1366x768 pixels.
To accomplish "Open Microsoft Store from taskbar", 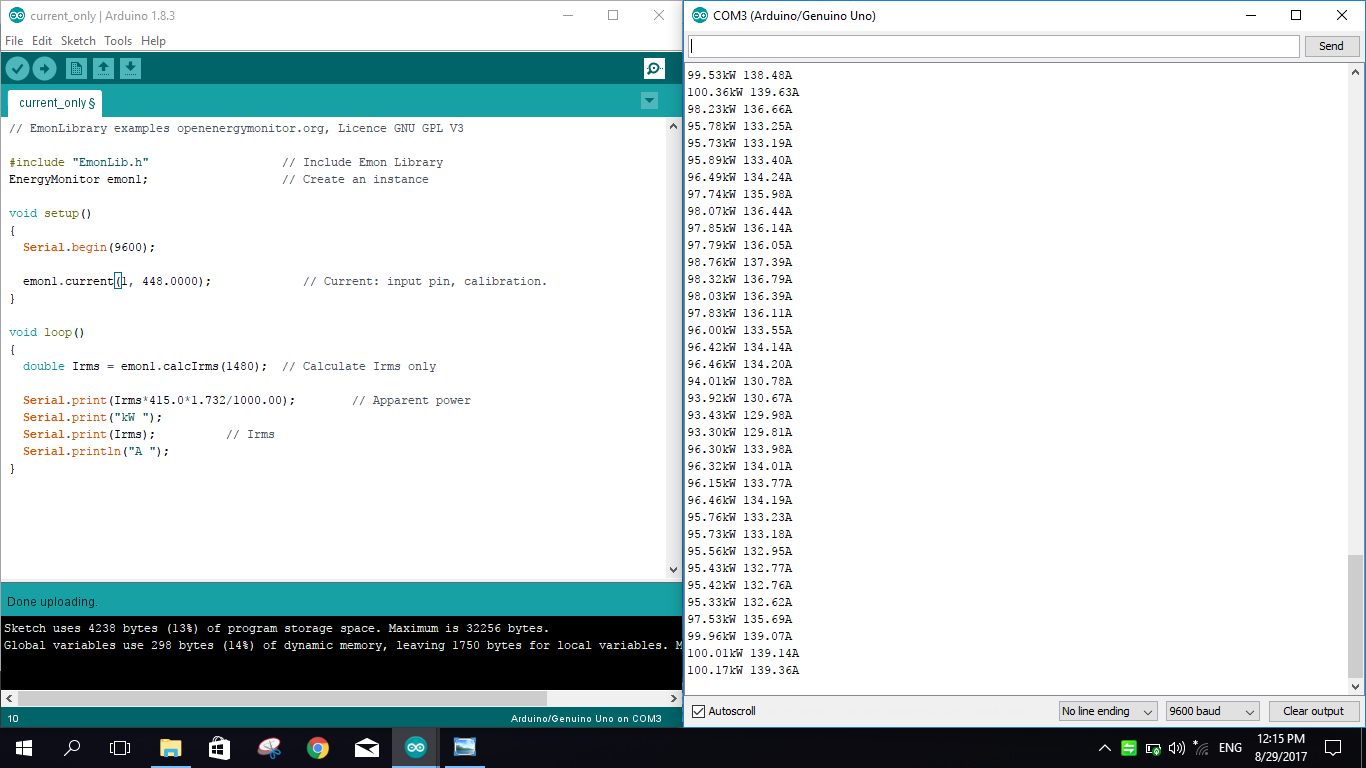I will pyautogui.click(x=220, y=747).
